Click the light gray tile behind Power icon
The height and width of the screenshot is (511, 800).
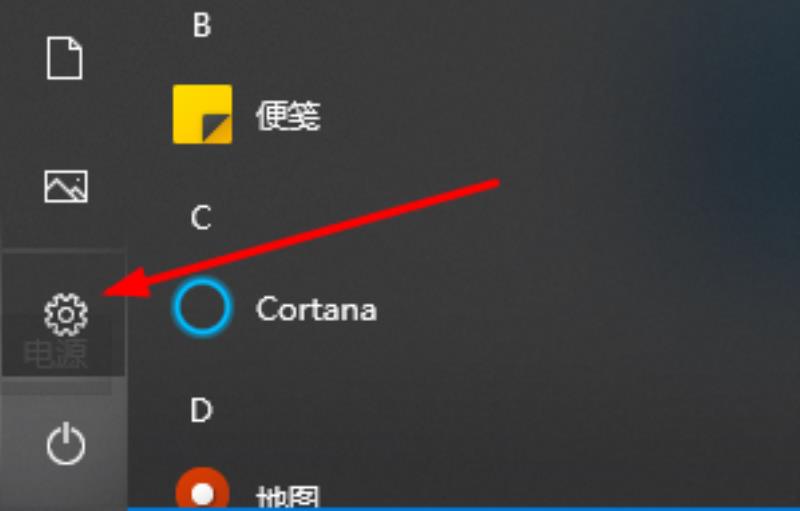(63, 444)
